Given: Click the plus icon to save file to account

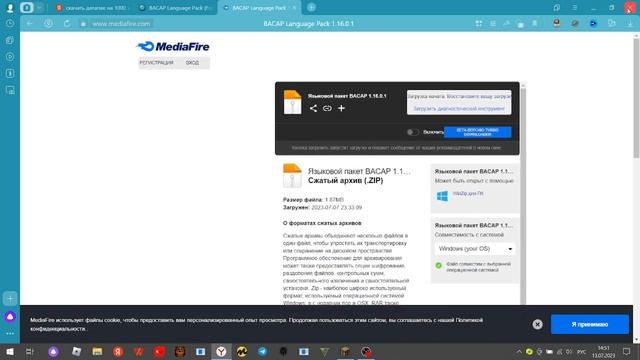Looking at the screenshot, I should 341,108.
